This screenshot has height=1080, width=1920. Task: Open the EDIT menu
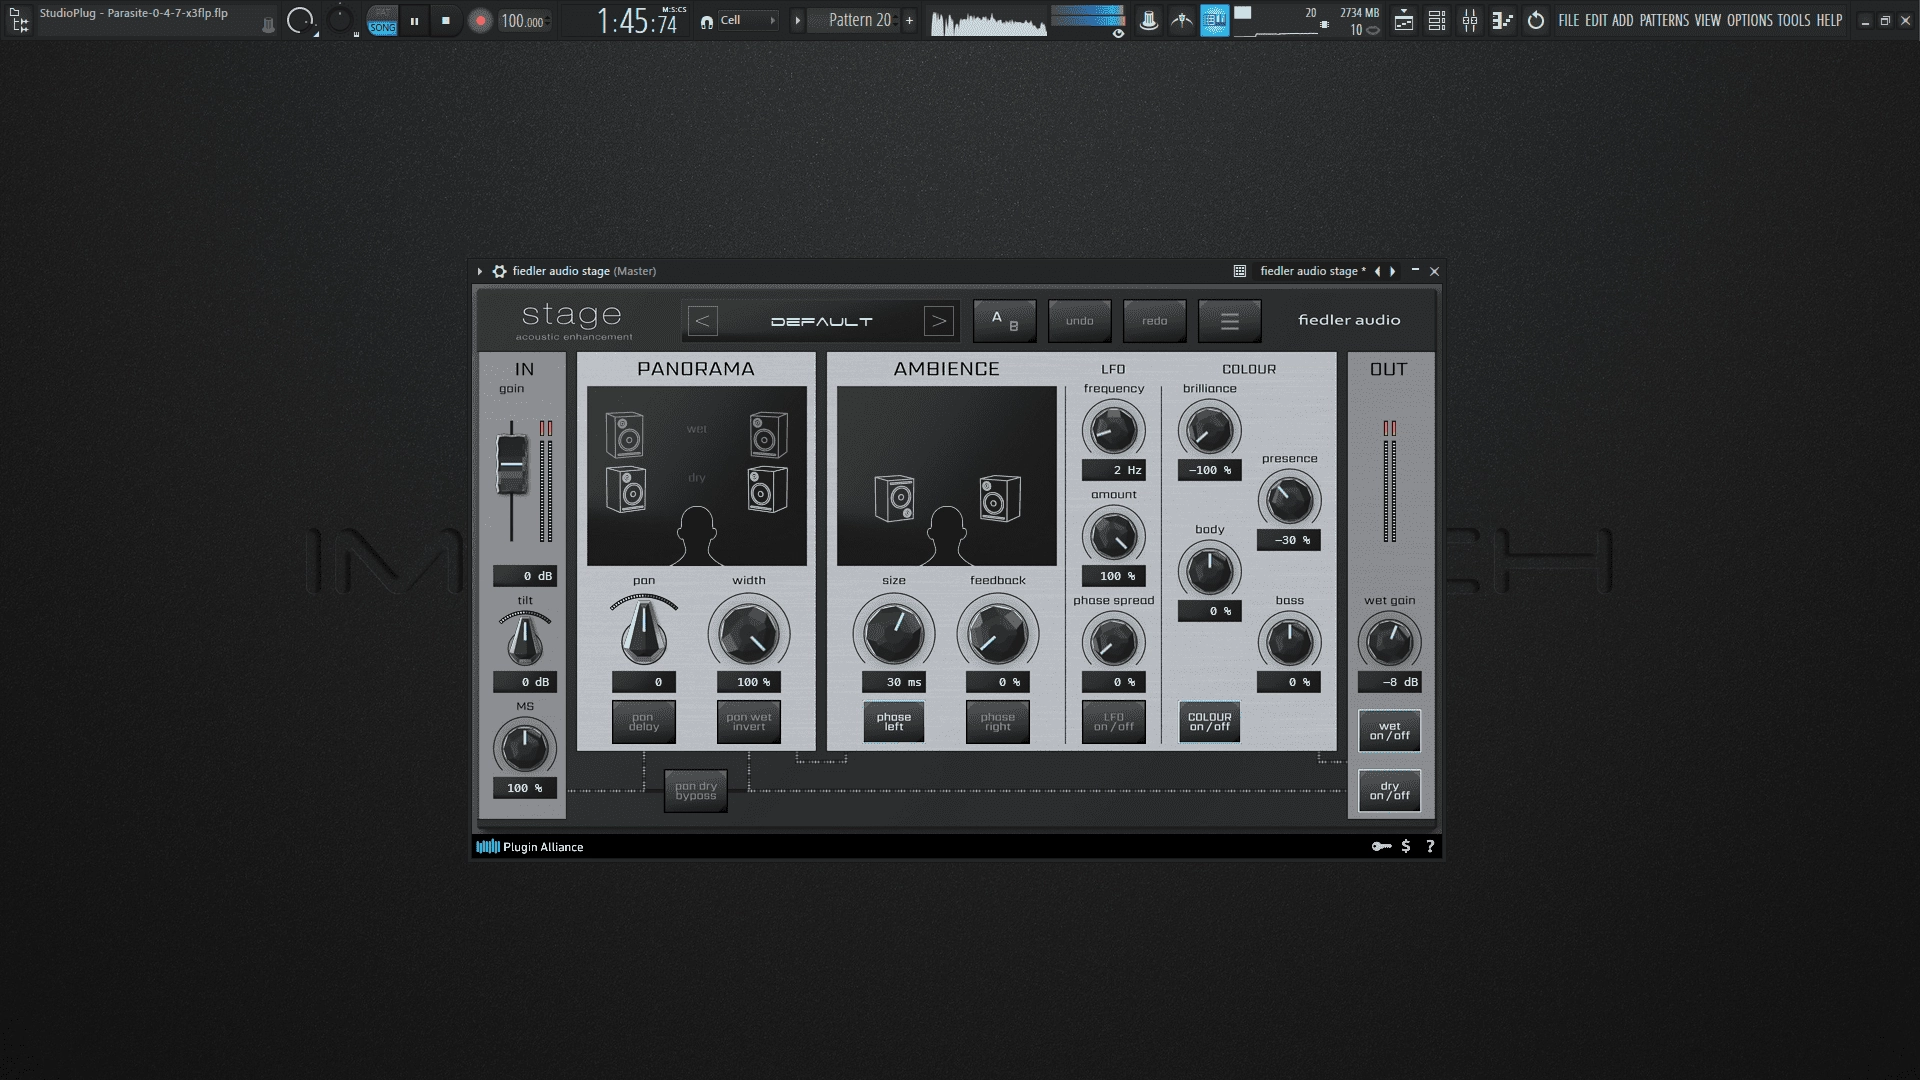tap(1596, 20)
